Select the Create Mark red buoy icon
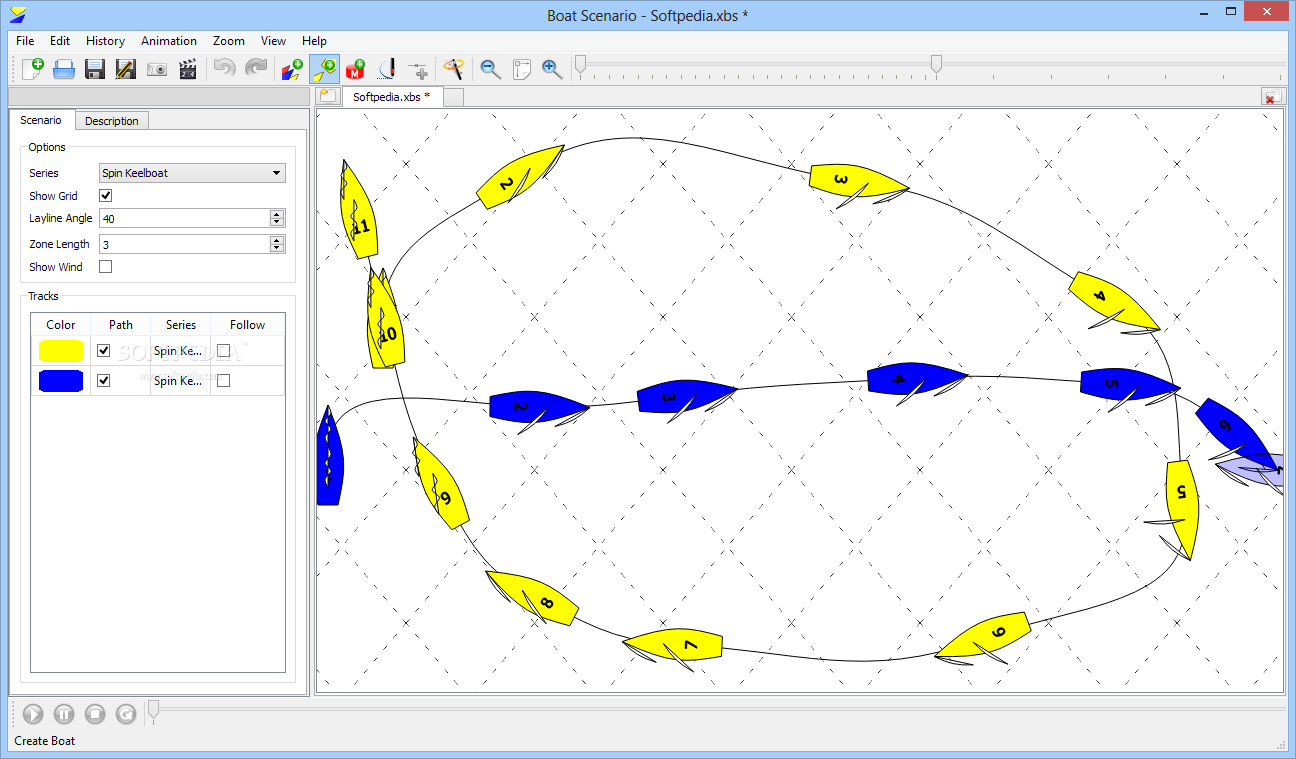The height and width of the screenshot is (759, 1296). pyautogui.click(x=355, y=69)
